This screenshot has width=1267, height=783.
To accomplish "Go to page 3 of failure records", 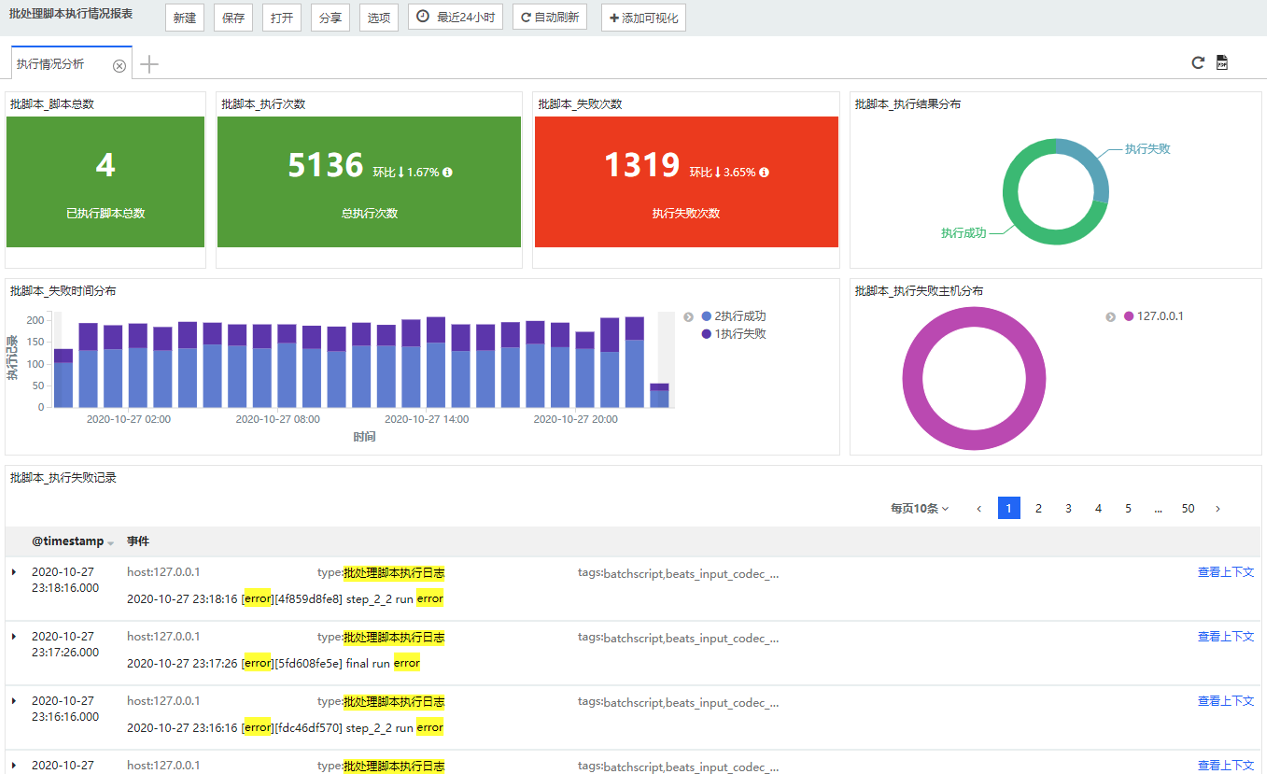I will pos(1068,509).
